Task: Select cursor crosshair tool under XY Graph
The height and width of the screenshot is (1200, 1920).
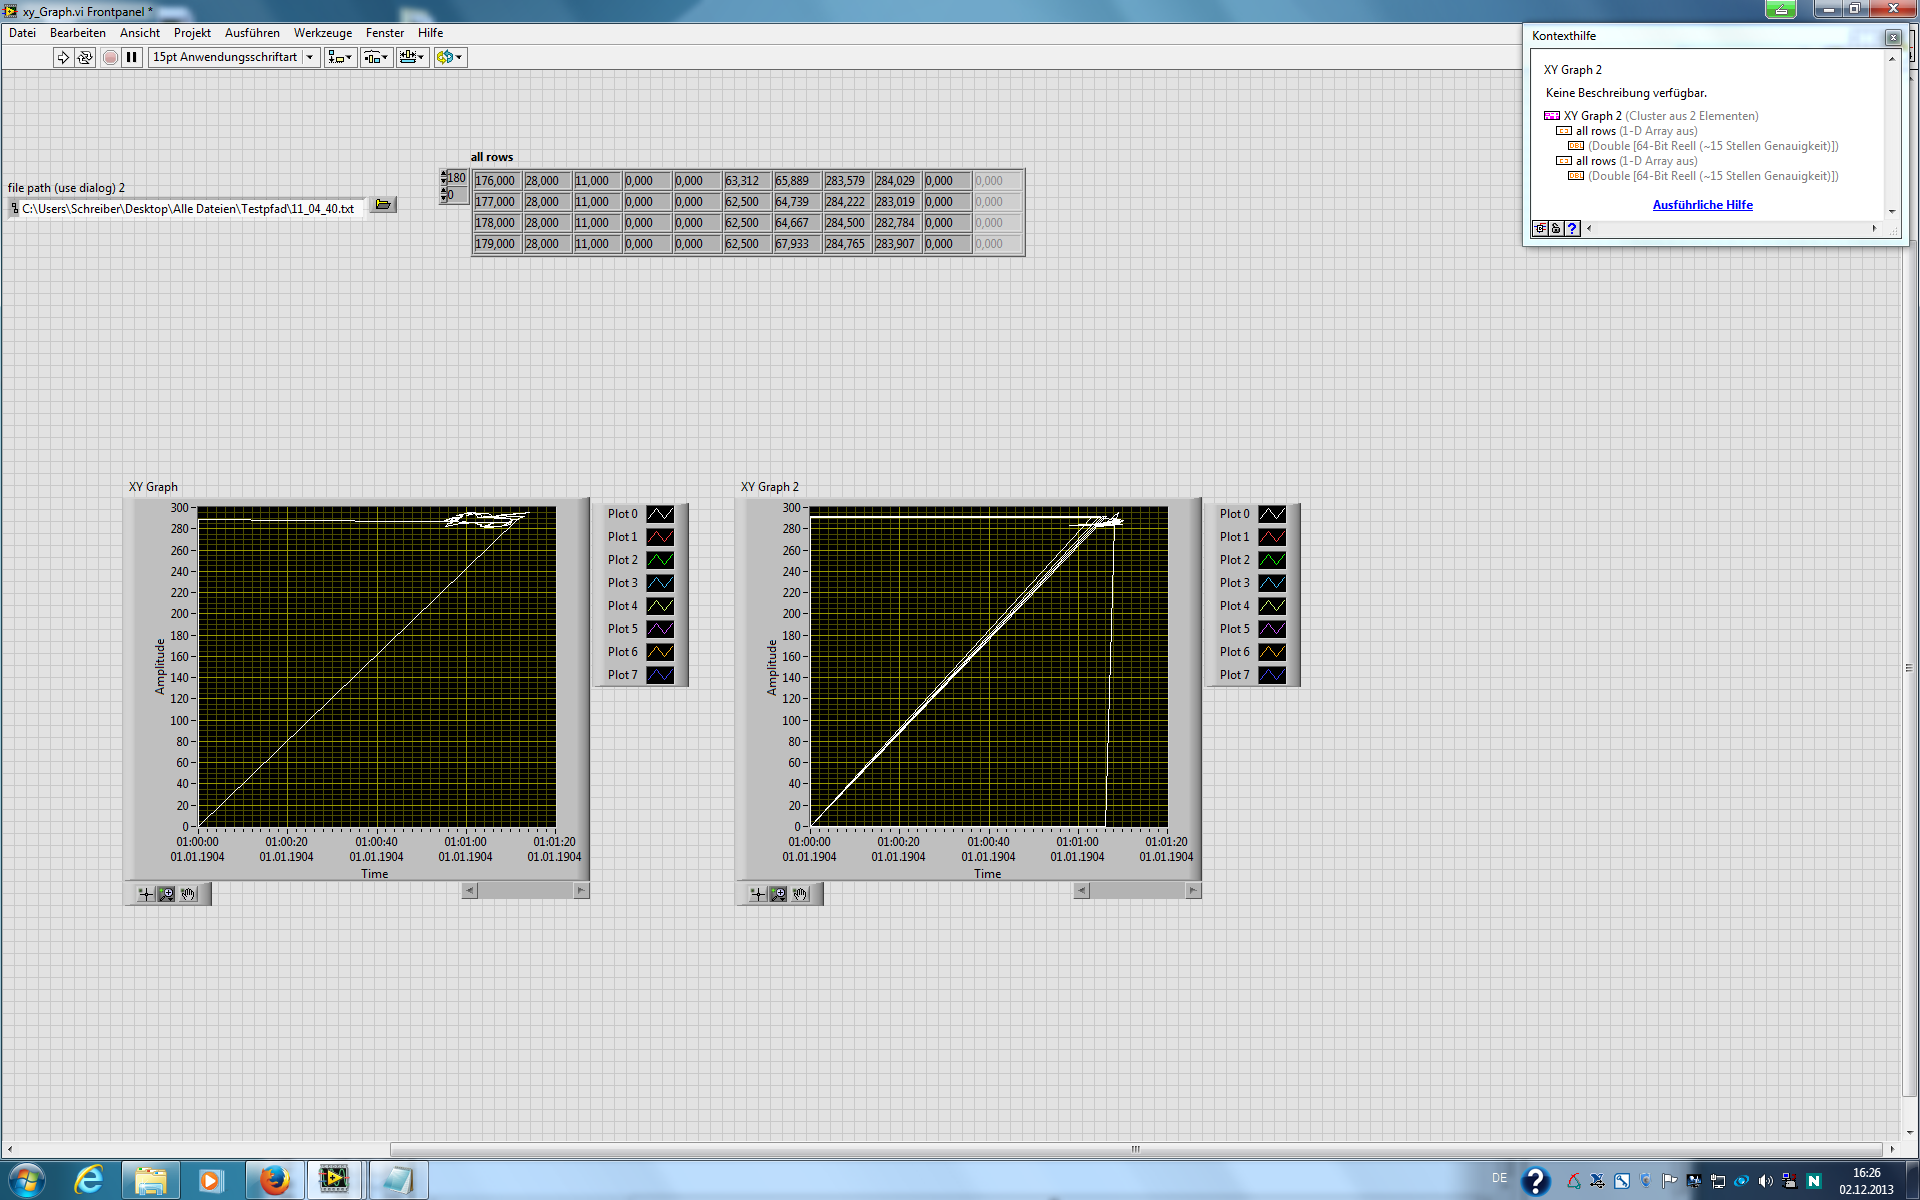Action: click(146, 894)
